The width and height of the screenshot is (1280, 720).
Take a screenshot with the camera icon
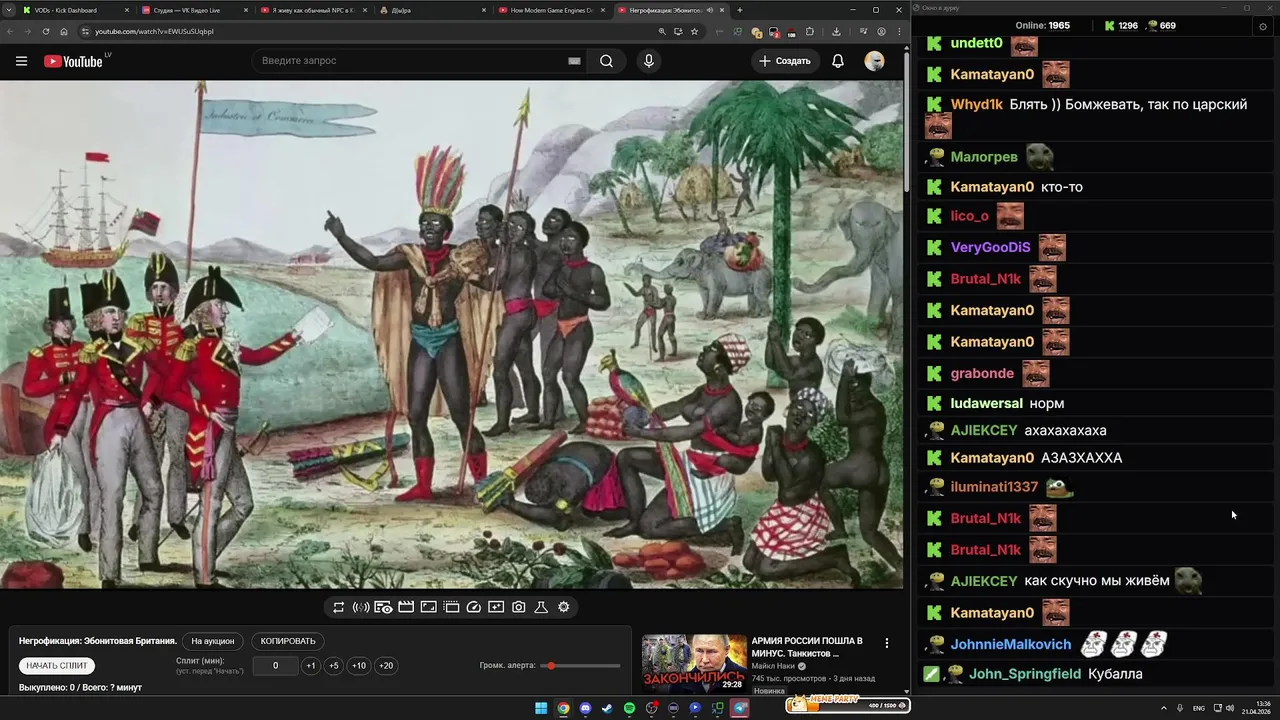click(x=519, y=607)
